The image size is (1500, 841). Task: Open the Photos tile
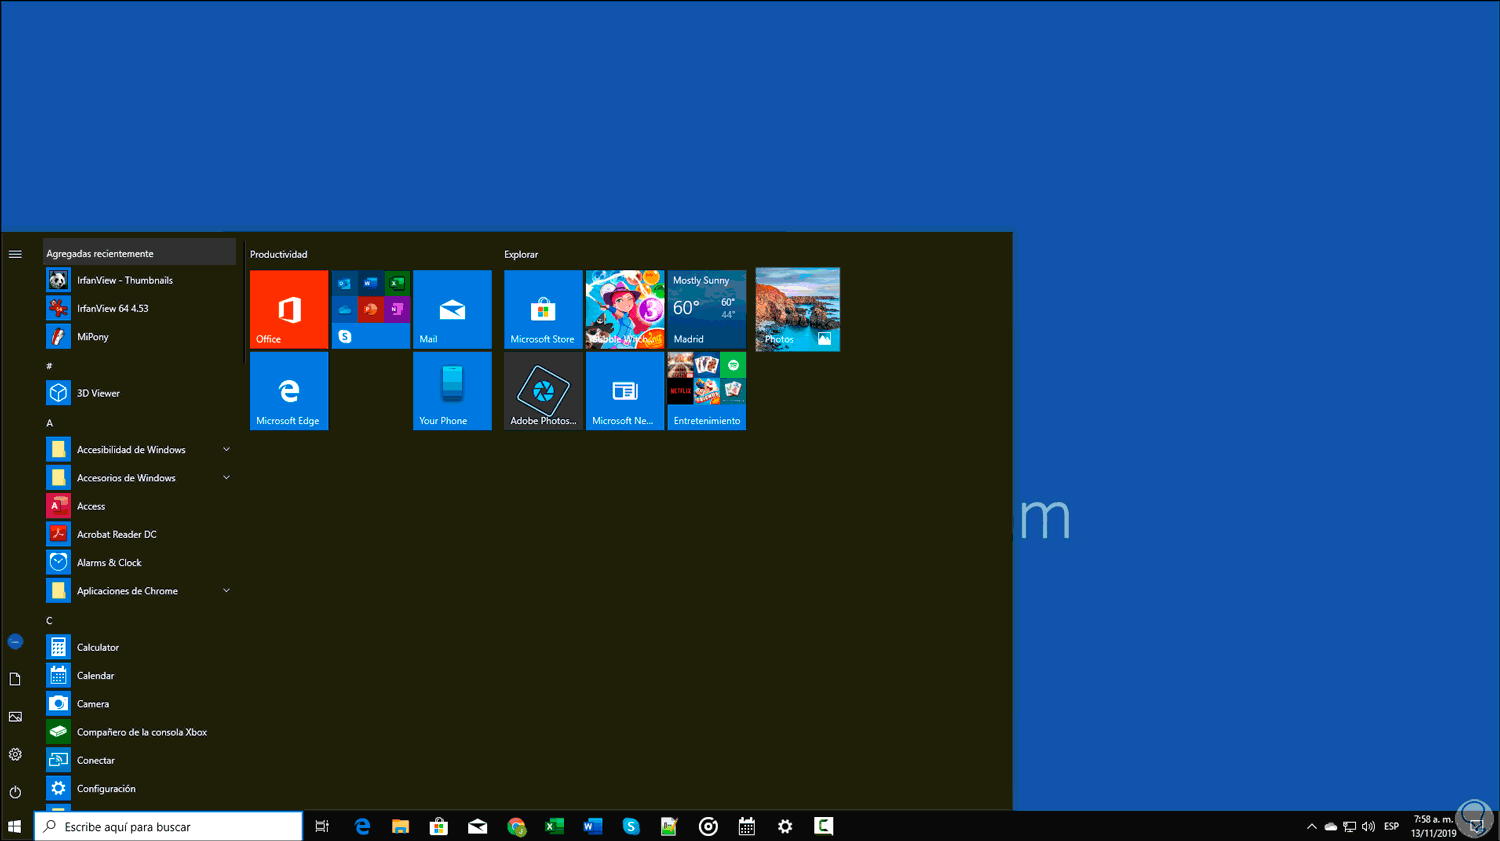click(798, 309)
